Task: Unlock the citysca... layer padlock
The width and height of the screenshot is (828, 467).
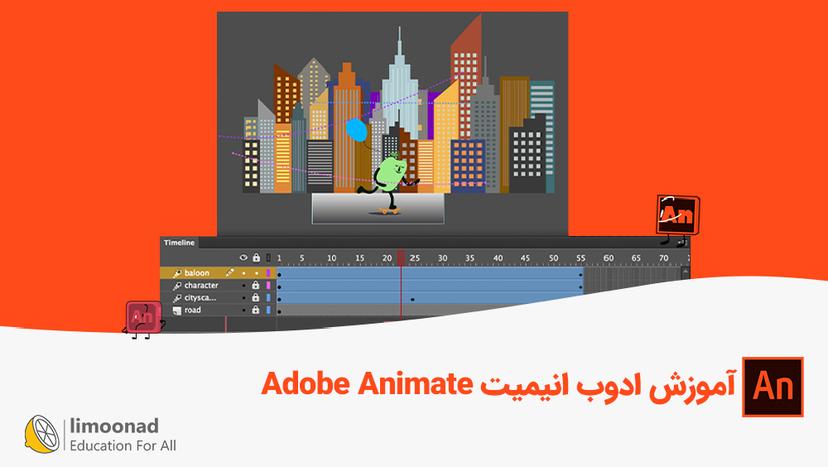Action: [x=256, y=297]
